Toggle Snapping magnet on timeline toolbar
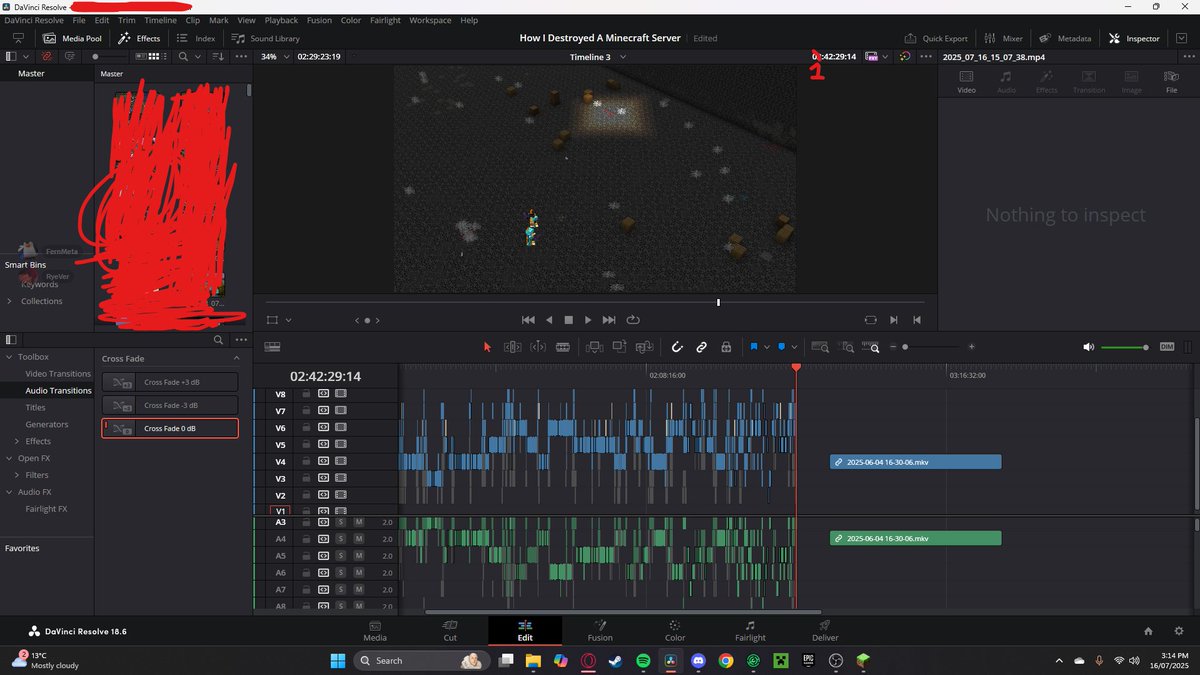Image resolution: width=1200 pixels, height=675 pixels. [x=676, y=347]
